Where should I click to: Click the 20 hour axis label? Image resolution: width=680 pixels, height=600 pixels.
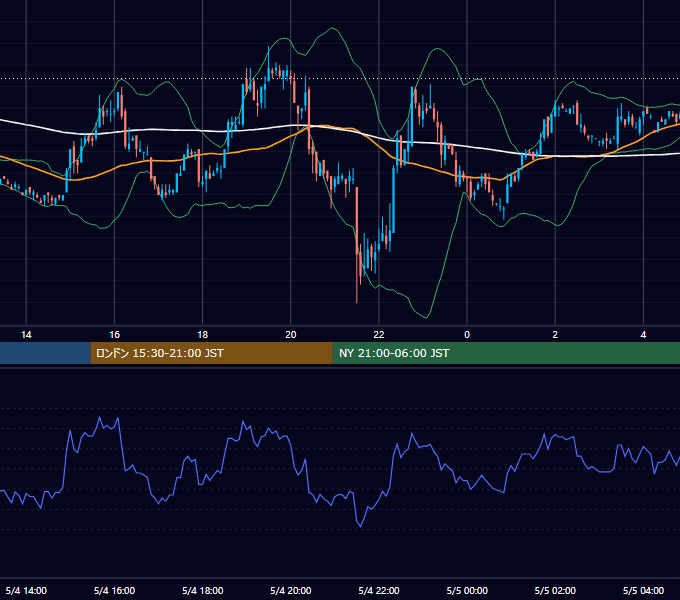coord(291,335)
